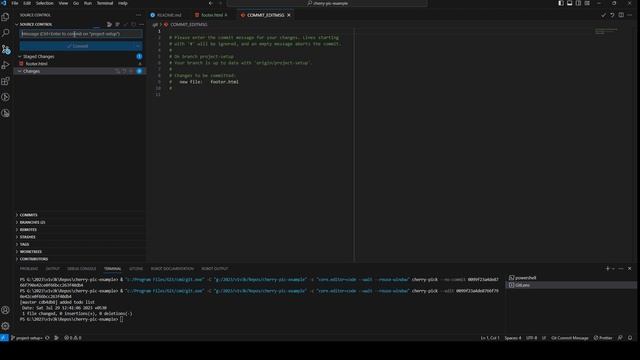Switch to the footer.html tab

211,15
